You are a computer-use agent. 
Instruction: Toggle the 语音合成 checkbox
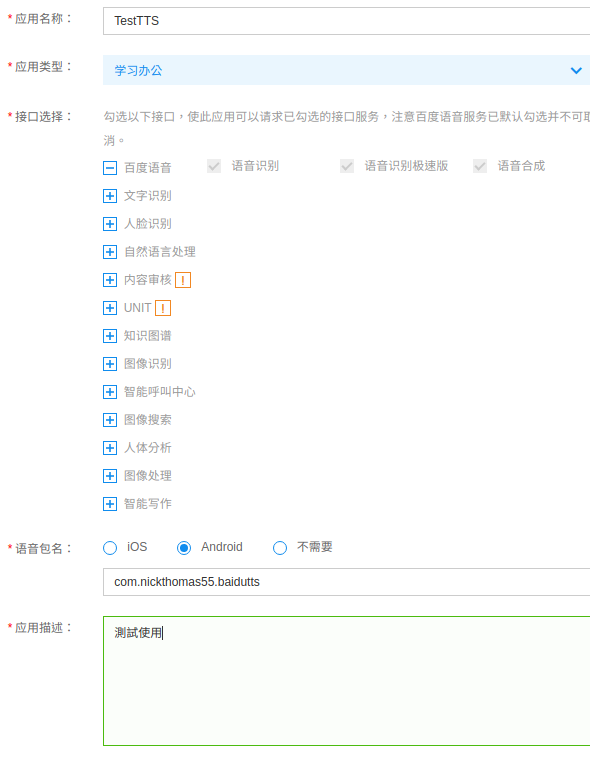point(480,166)
